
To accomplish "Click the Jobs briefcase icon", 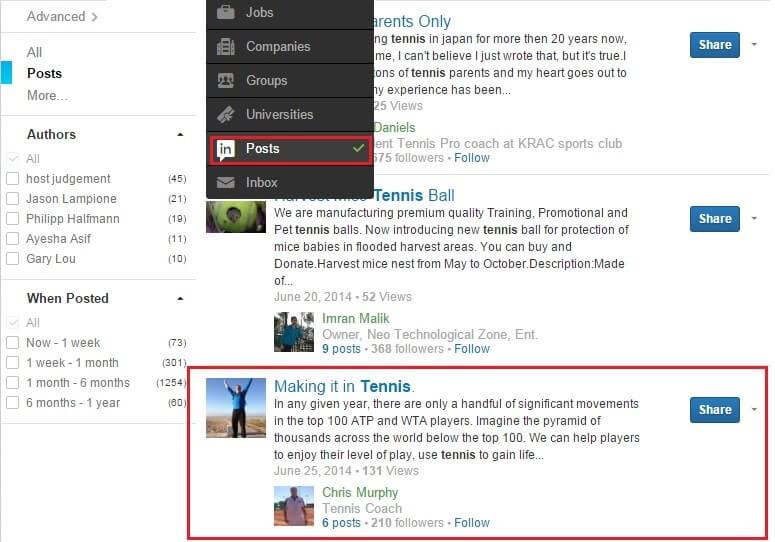I will click(226, 13).
